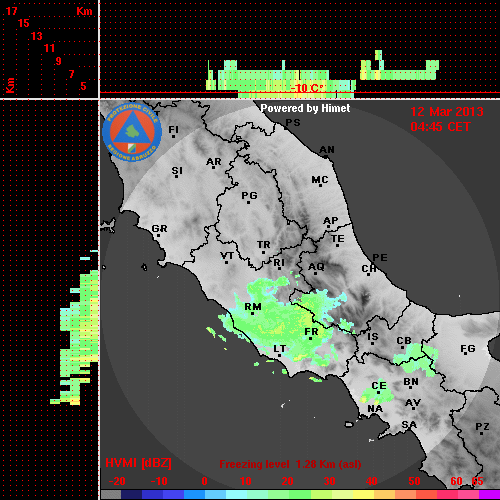Click the 0 dBZ scale value

click(x=204, y=481)
